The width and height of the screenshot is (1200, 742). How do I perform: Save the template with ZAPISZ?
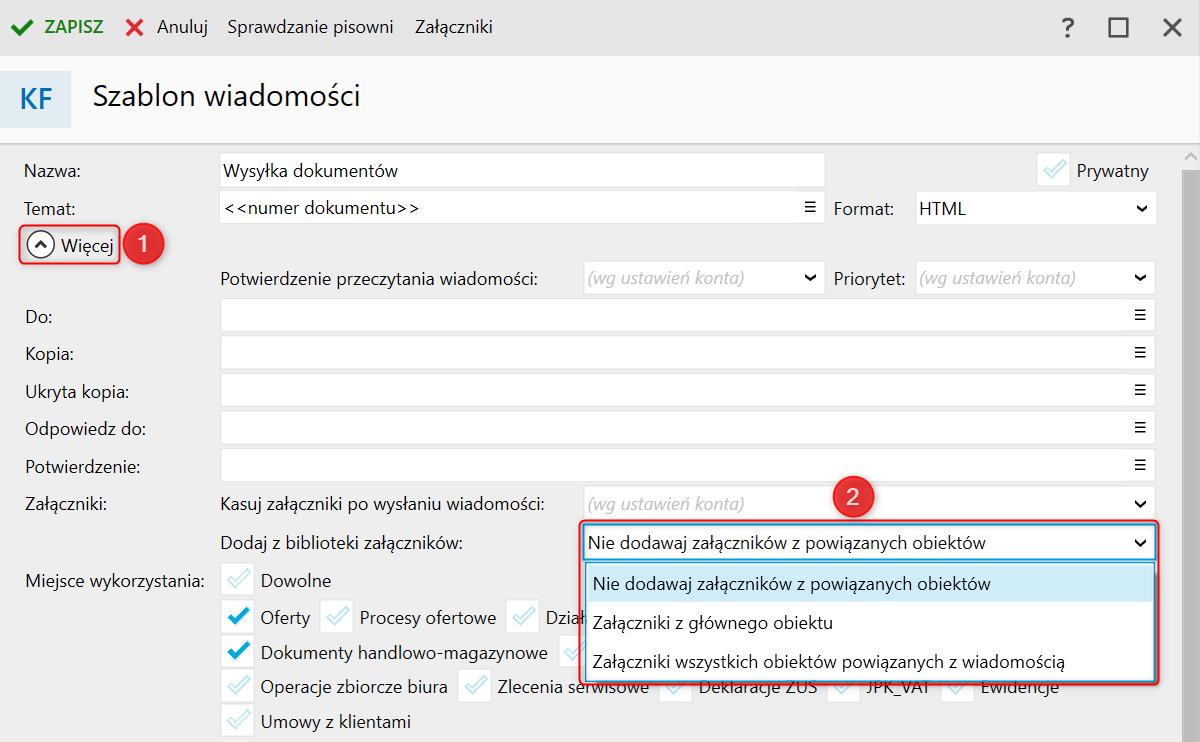click(57, 27)
